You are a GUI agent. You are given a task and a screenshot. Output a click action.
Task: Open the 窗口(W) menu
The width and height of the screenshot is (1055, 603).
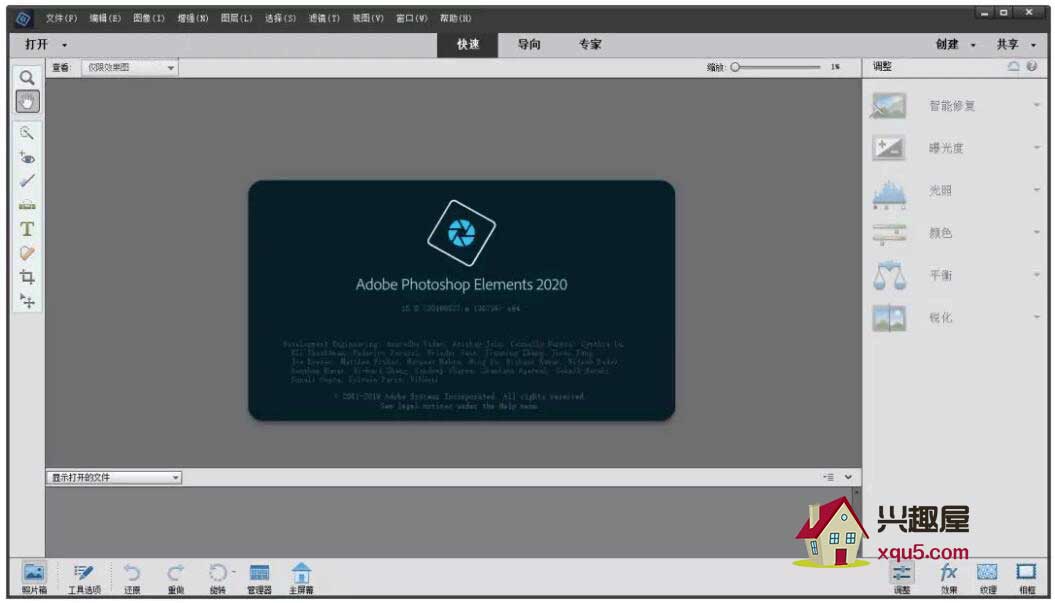tap(411, 18)
